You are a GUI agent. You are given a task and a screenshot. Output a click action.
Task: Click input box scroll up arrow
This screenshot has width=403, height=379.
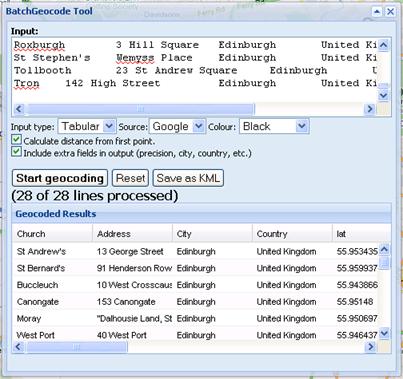(384, 45)
